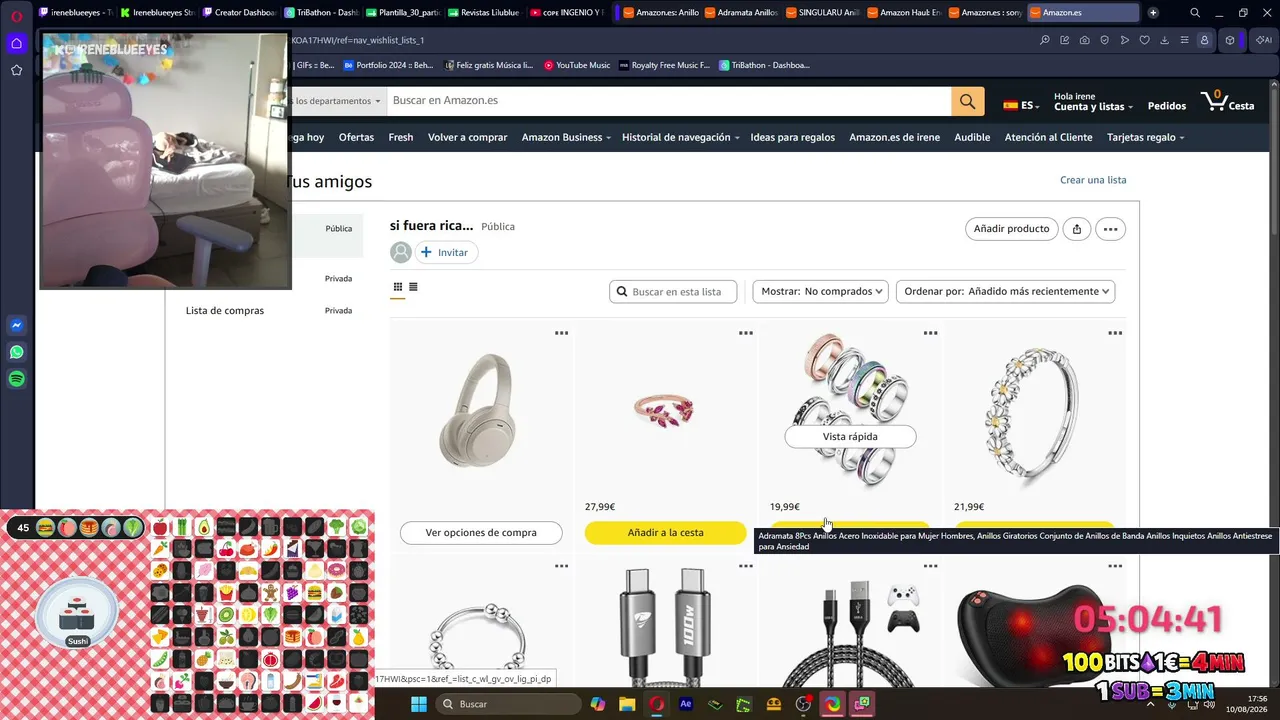The image size is (1280, 720).
Task: Click the Vista rápida button
Action: pyautogui.click(x=850, y=437)
